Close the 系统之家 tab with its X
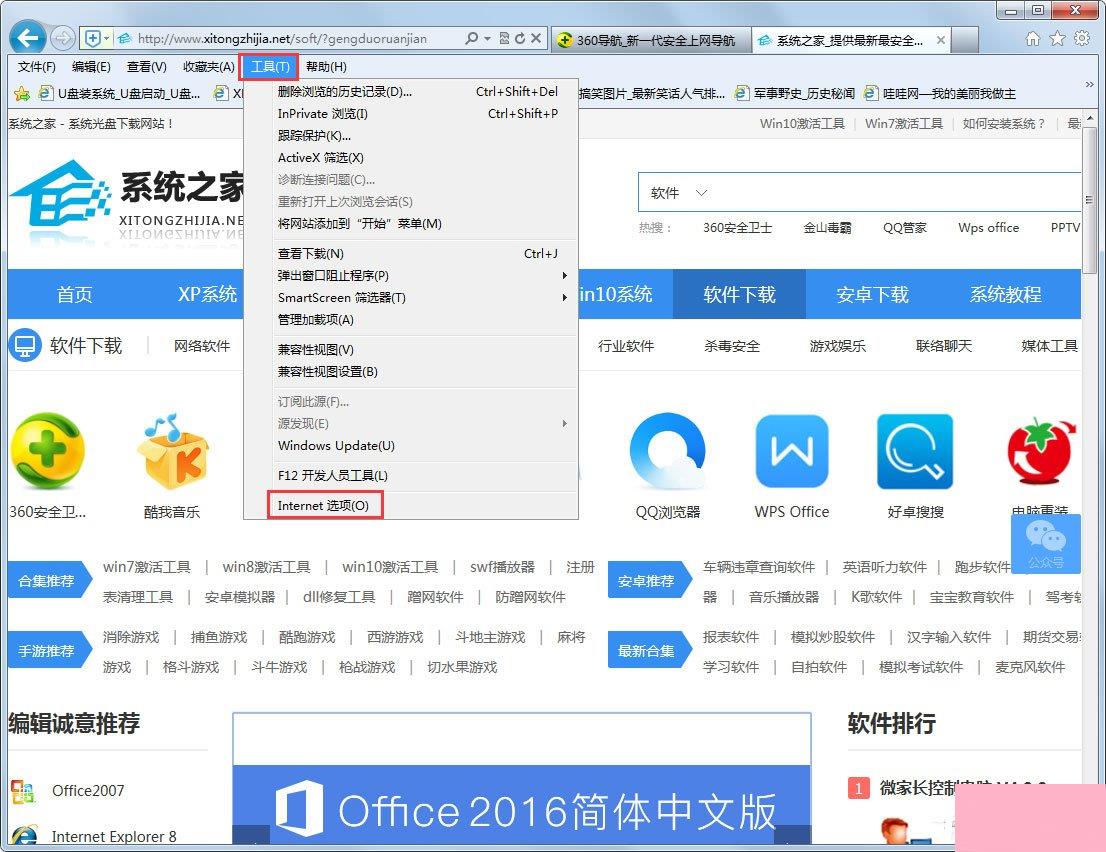The height and width of the screenshot is (852, 1106). click(940, 40)
